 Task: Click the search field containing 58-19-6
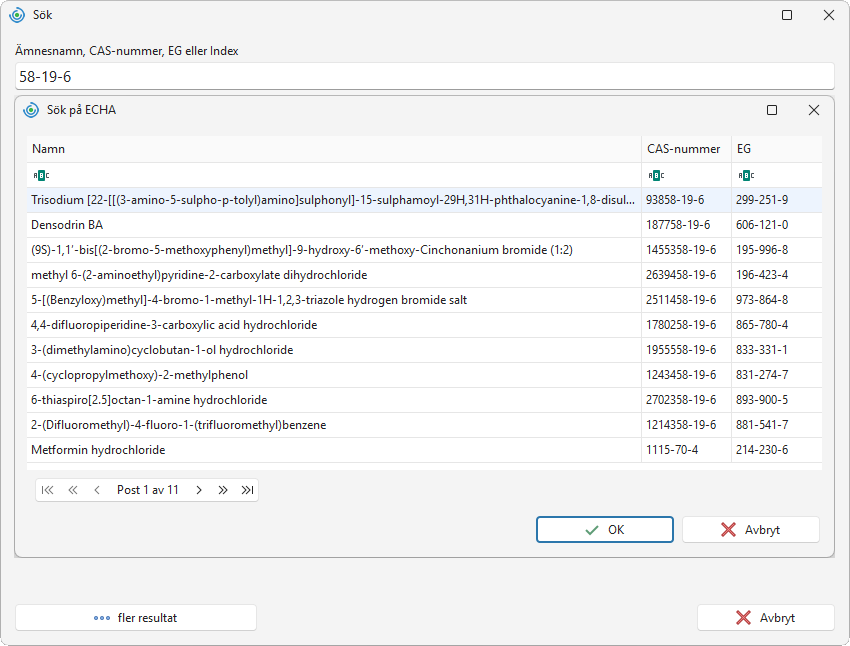click(x=424, y=76)
